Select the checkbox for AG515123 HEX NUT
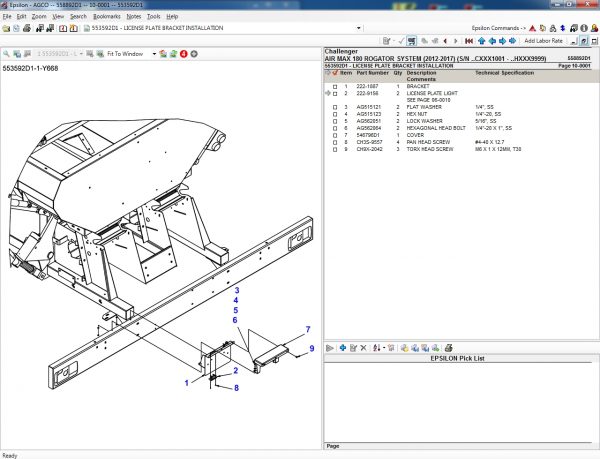Screen dimensions: 600x459 tap(335, 114)
